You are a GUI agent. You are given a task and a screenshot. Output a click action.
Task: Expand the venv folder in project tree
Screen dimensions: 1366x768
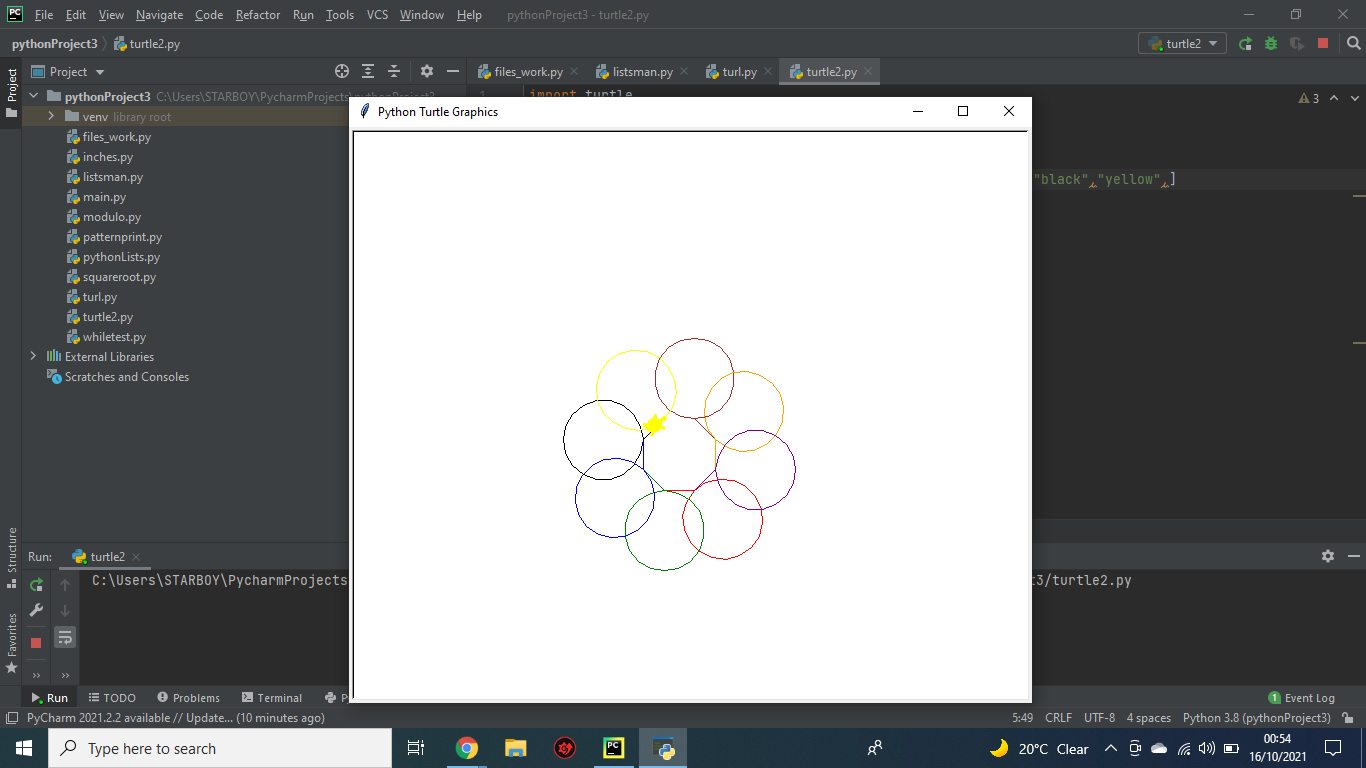click(x=51, y=117)
